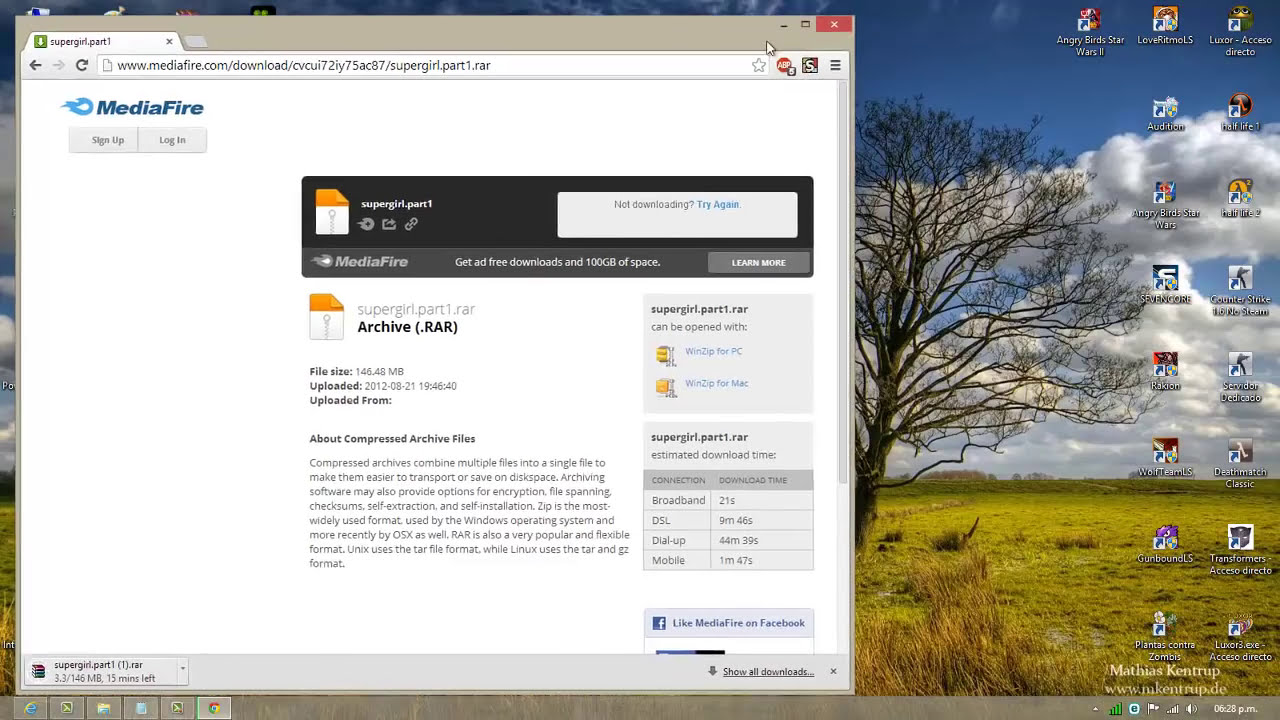This screenshot has height=720, width=1280.
Task: Select Rakion desktop shortcut
Action: click(1165, 371)
